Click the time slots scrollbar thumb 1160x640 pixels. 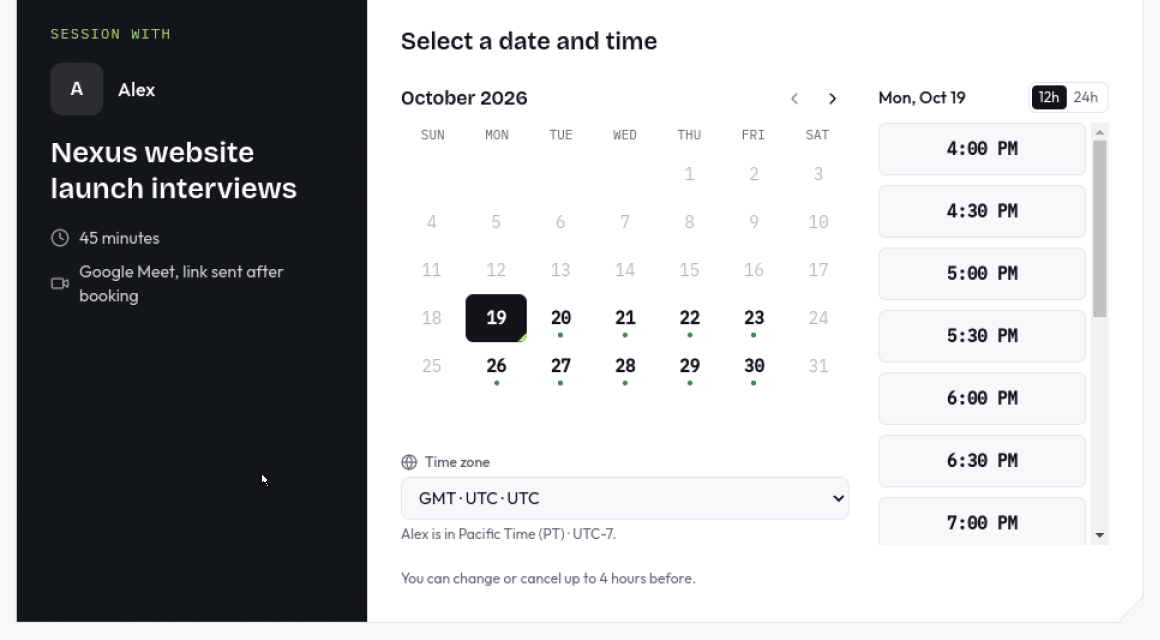coord(1100,229)
